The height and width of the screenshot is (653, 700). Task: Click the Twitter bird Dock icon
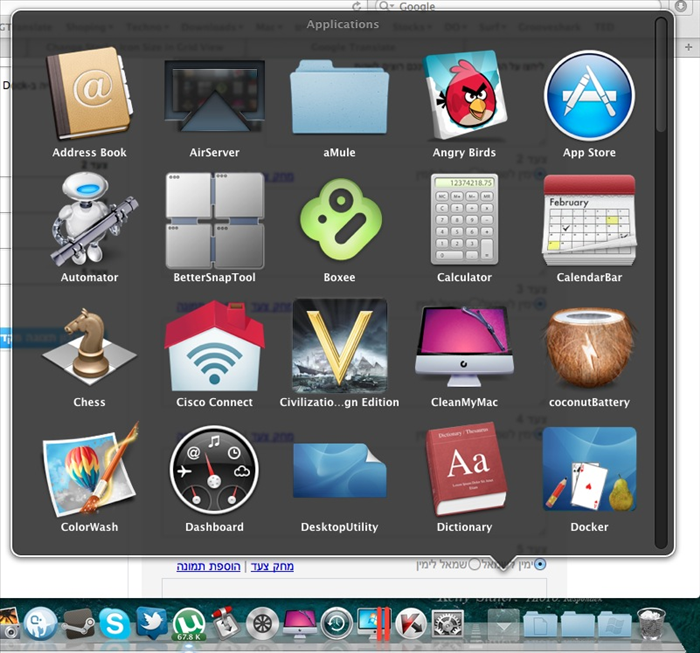152,622
